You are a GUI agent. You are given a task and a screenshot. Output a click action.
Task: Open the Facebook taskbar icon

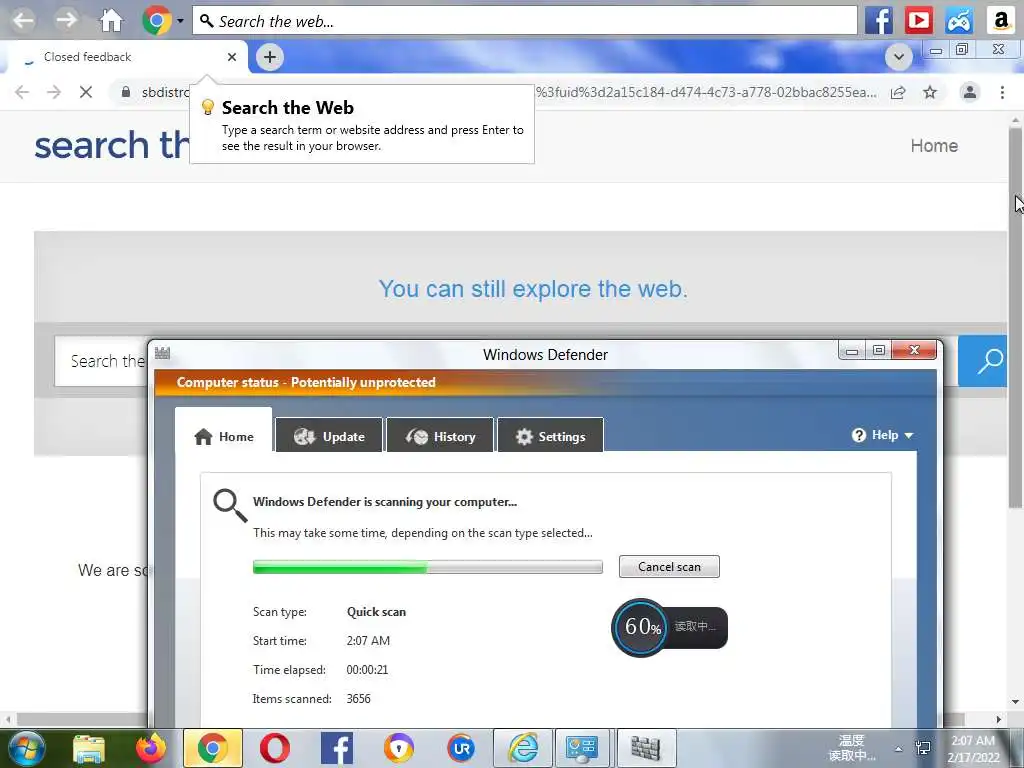(337, 748)
